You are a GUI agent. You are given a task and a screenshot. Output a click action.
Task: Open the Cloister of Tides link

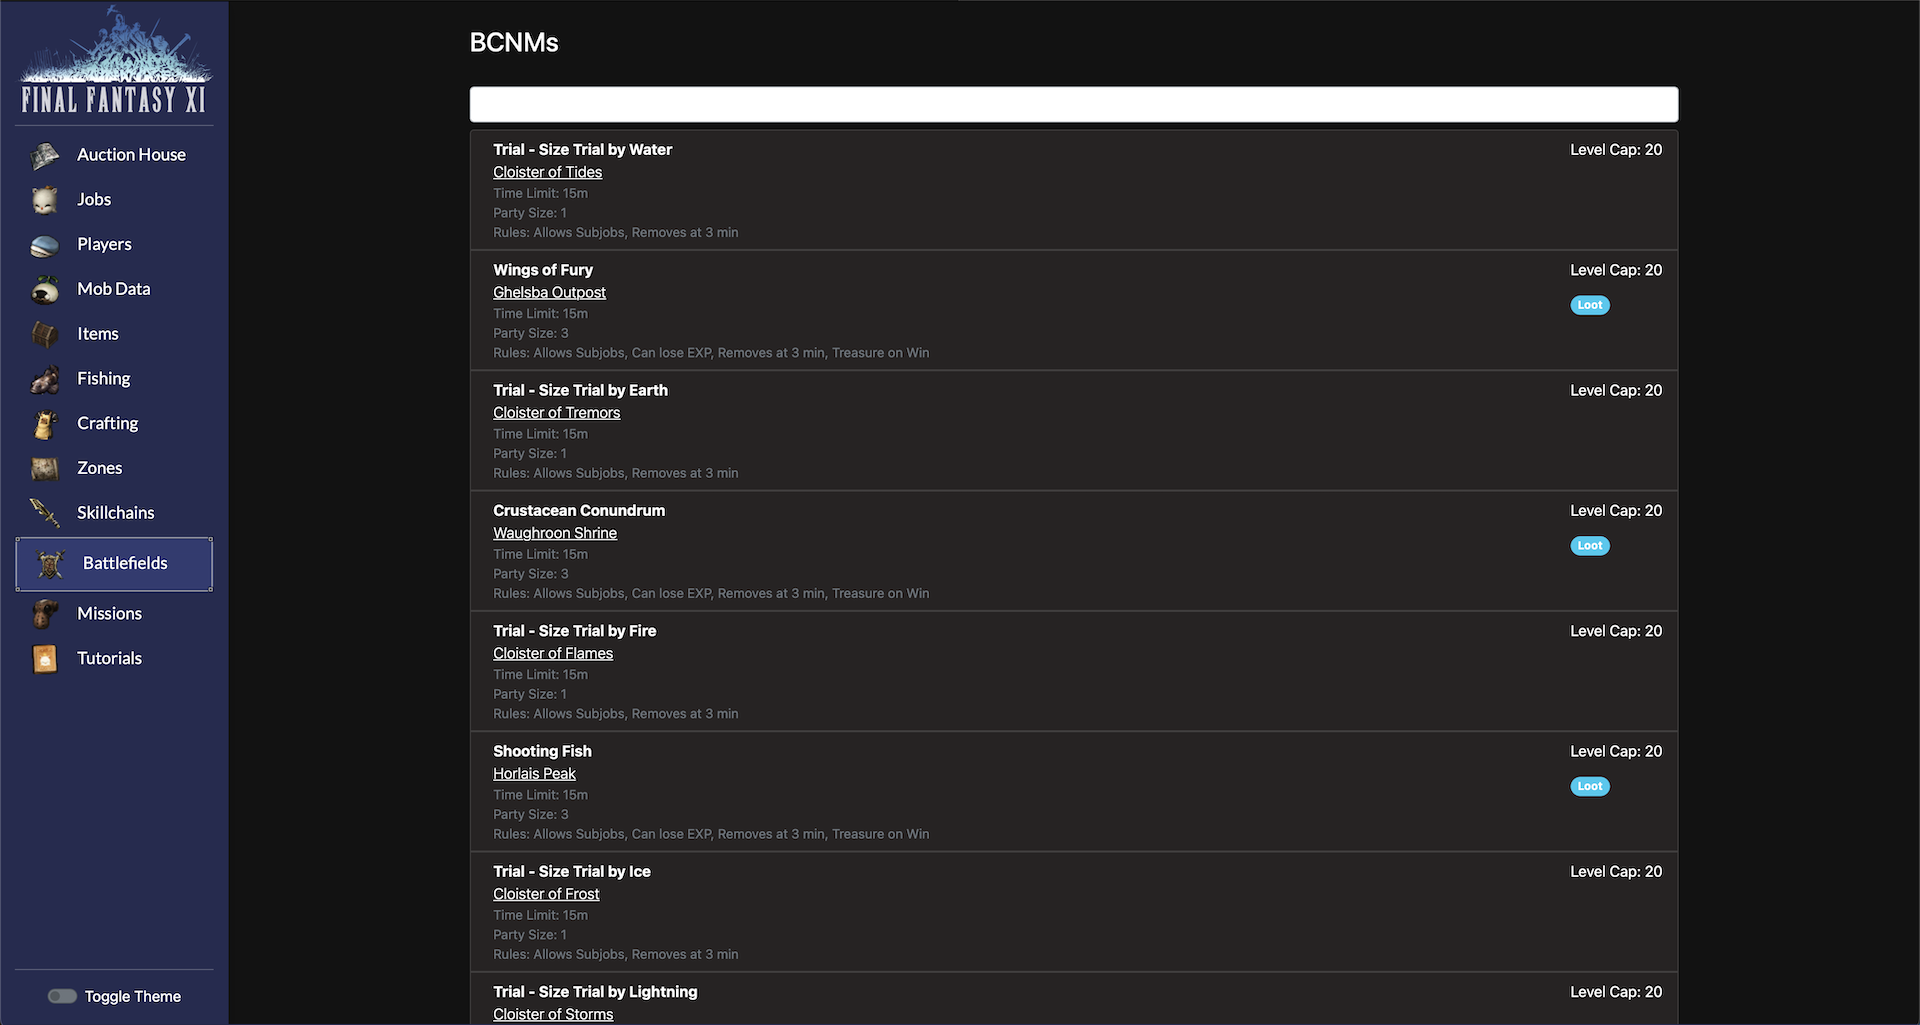[x=547, y=172]
